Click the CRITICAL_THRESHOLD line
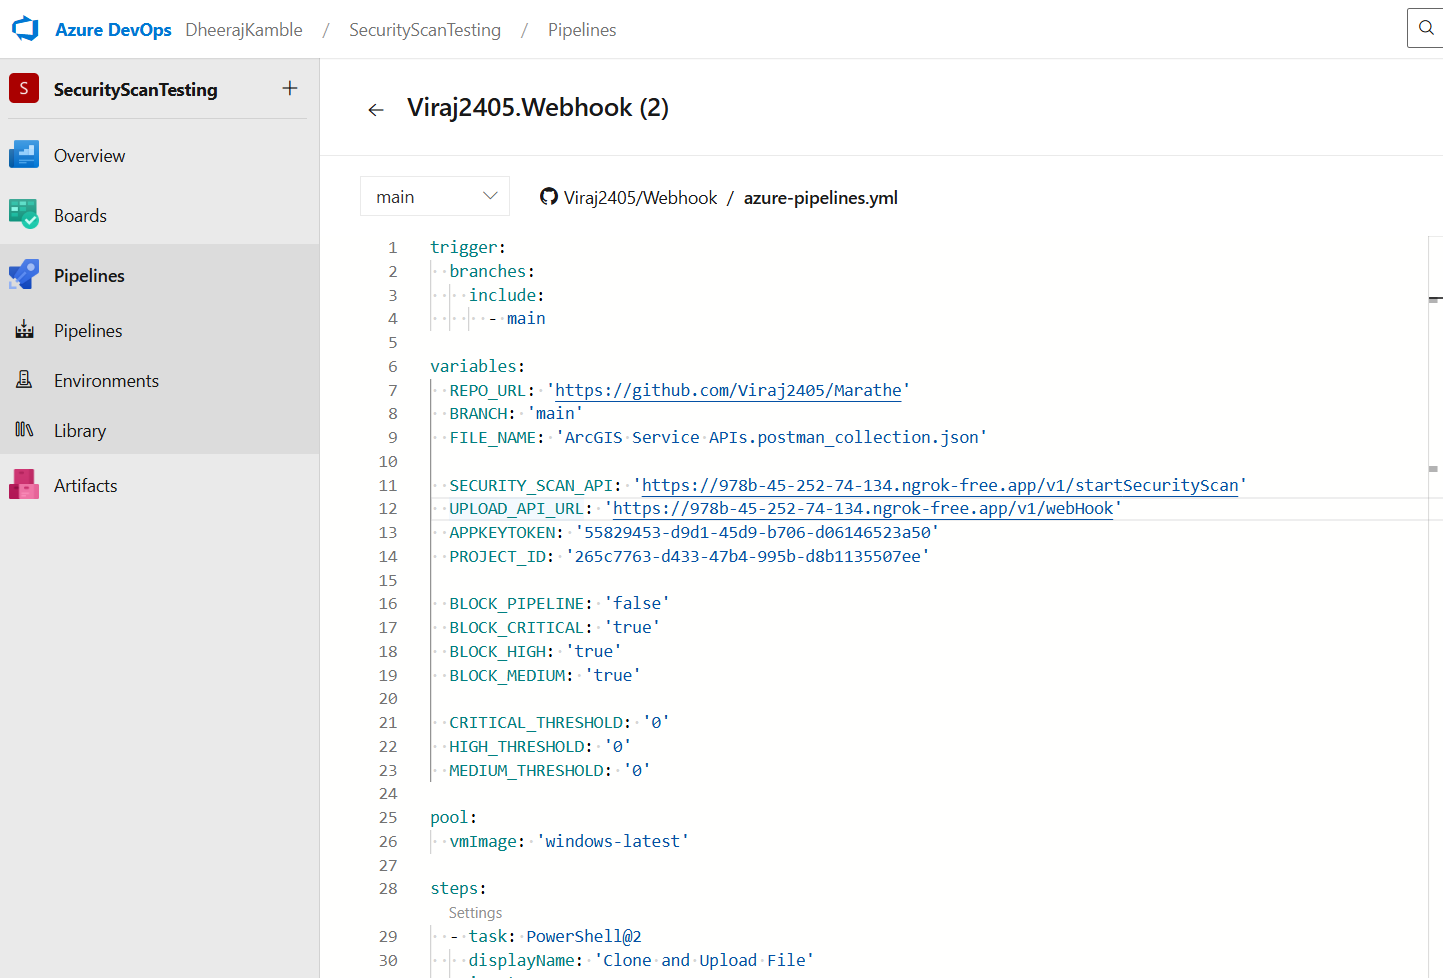The width and height of the screenshot is (1443, 978). 559,722
